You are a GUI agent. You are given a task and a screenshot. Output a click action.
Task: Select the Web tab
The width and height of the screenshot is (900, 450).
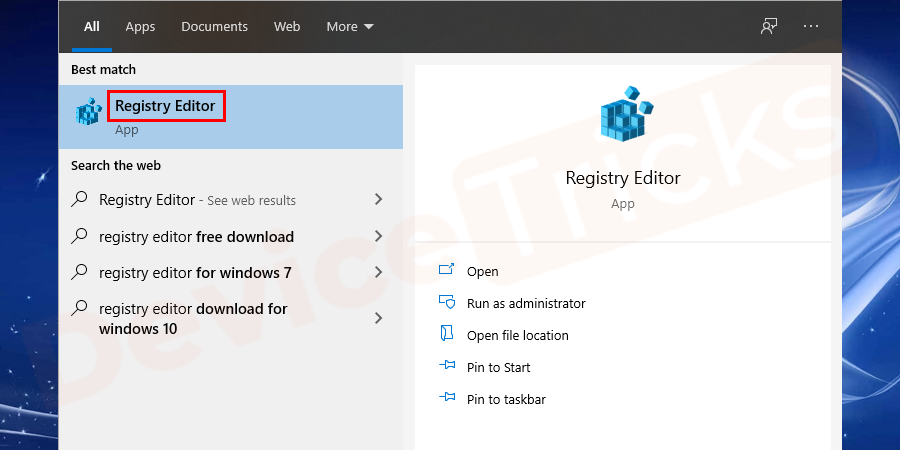pos(287,27)
